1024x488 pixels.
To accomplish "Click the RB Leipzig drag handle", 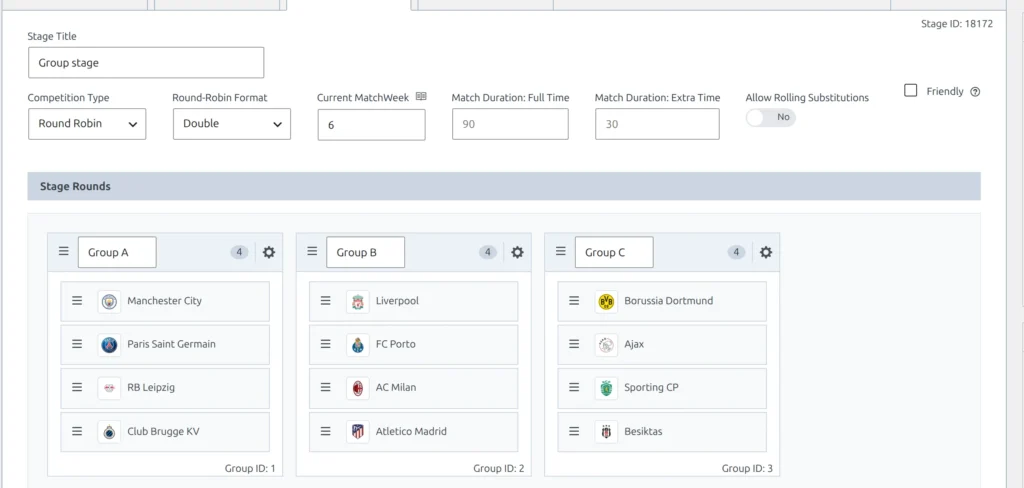I will pyautogui.click(x=77, y=387).
